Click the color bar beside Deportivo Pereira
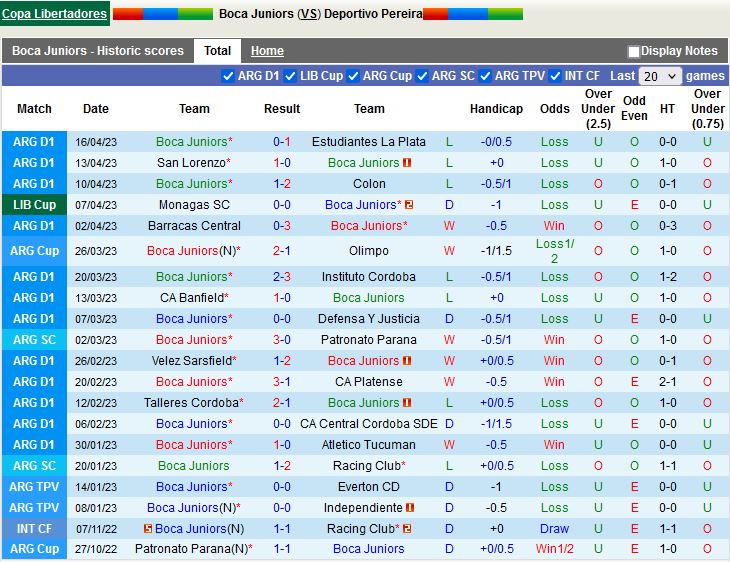This screenshot has height=562, width=730. click(472, 14)
